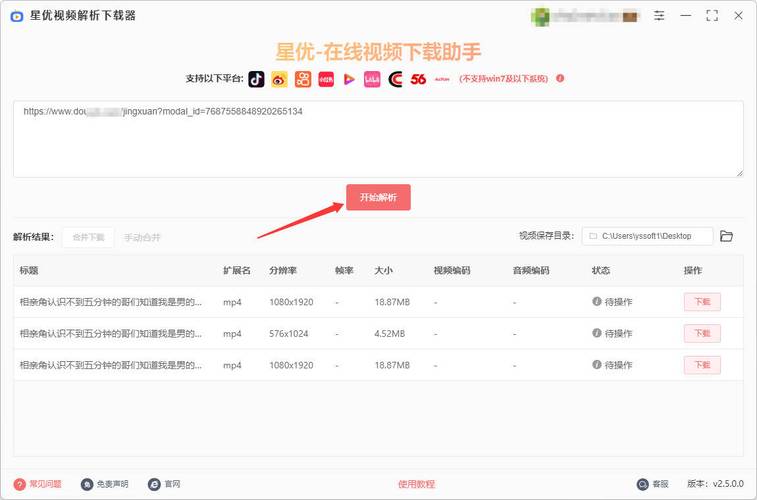Click the version v2.5.0.0 text
Image resolution: width=757 pixels, height=500 pixels.
click(715, 484)
